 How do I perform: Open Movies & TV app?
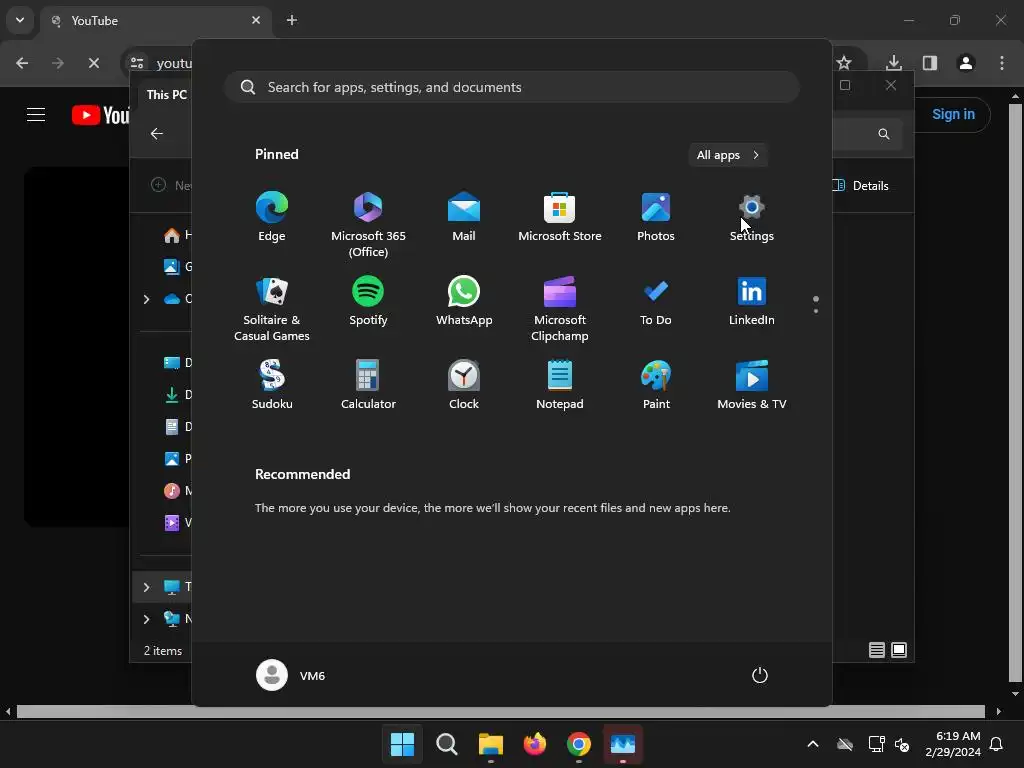coord(752,385)
